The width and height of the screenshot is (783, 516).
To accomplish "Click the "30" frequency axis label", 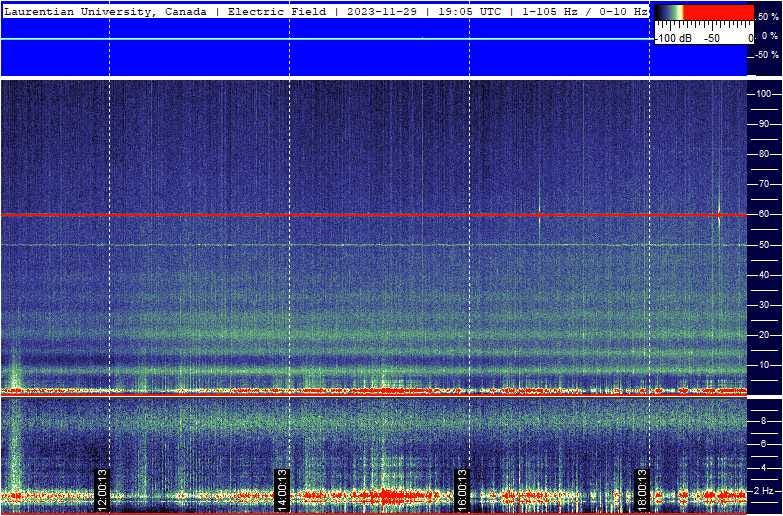I will [x=766, y=305].
